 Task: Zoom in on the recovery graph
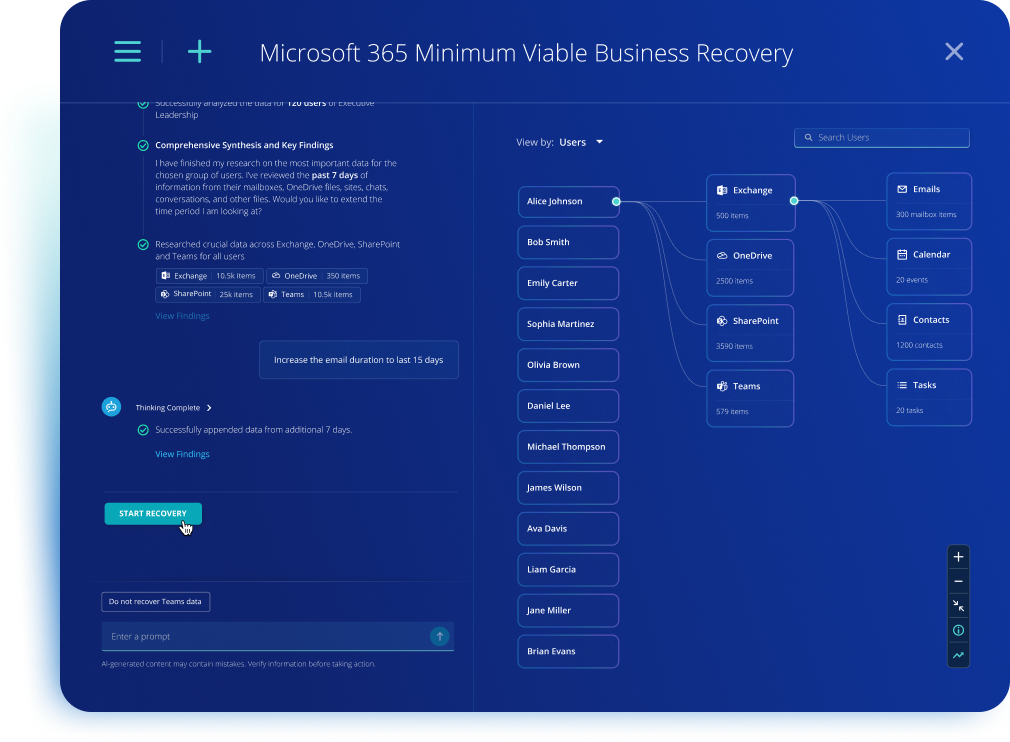coord(957,556)
